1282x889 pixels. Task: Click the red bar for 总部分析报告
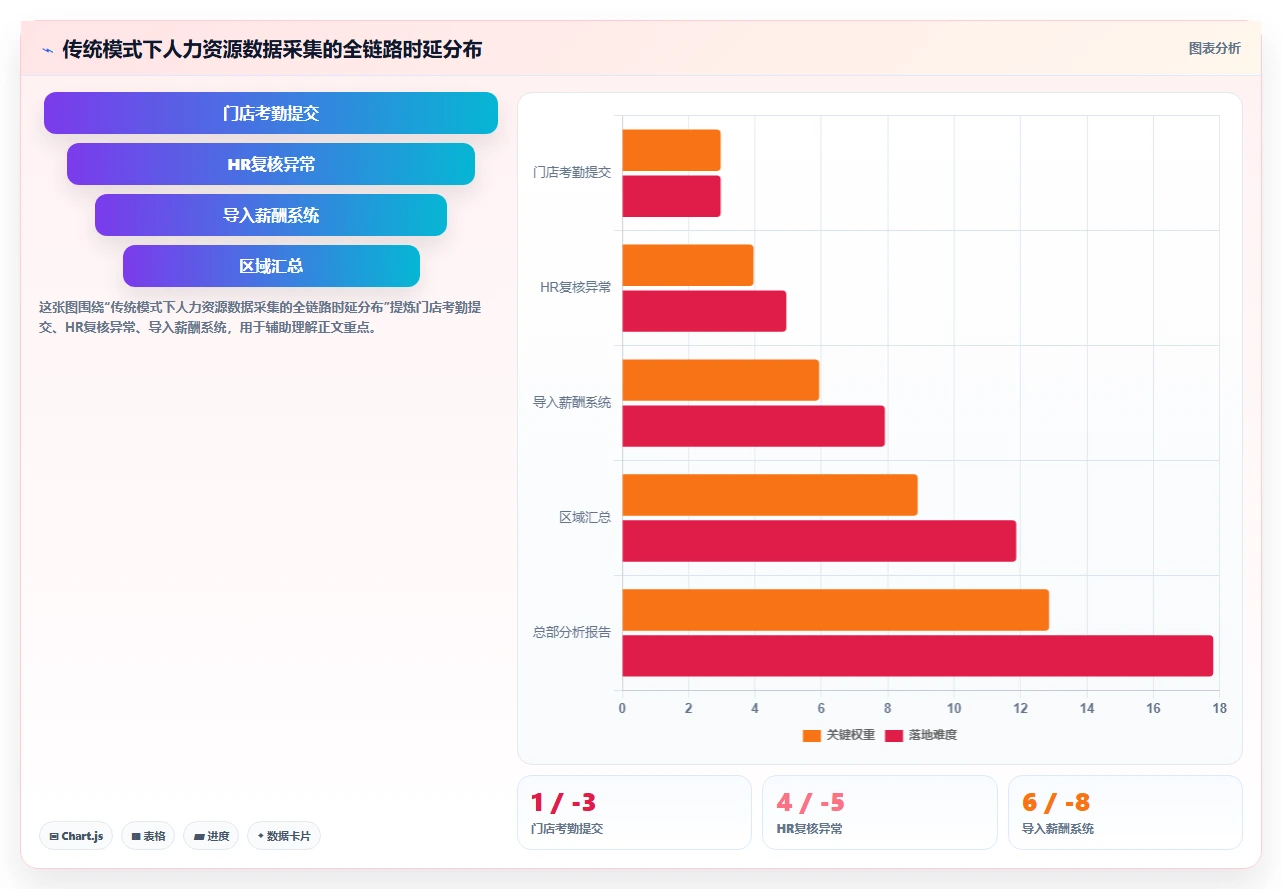pos(918,656)
